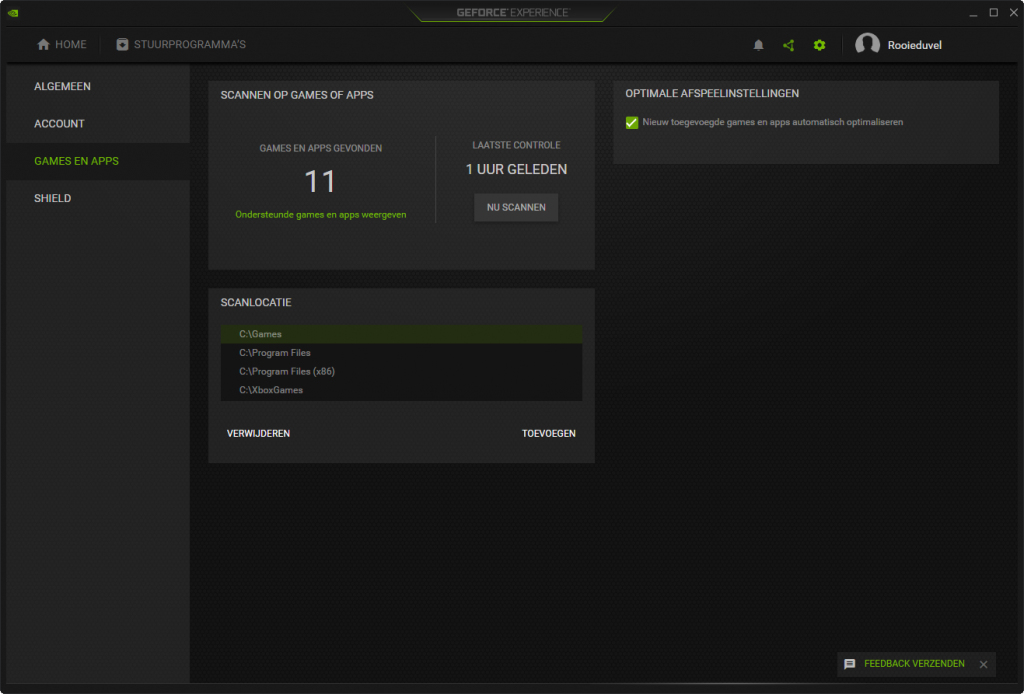
Task: Click the home house icon
Action: [x=43, y=44]
